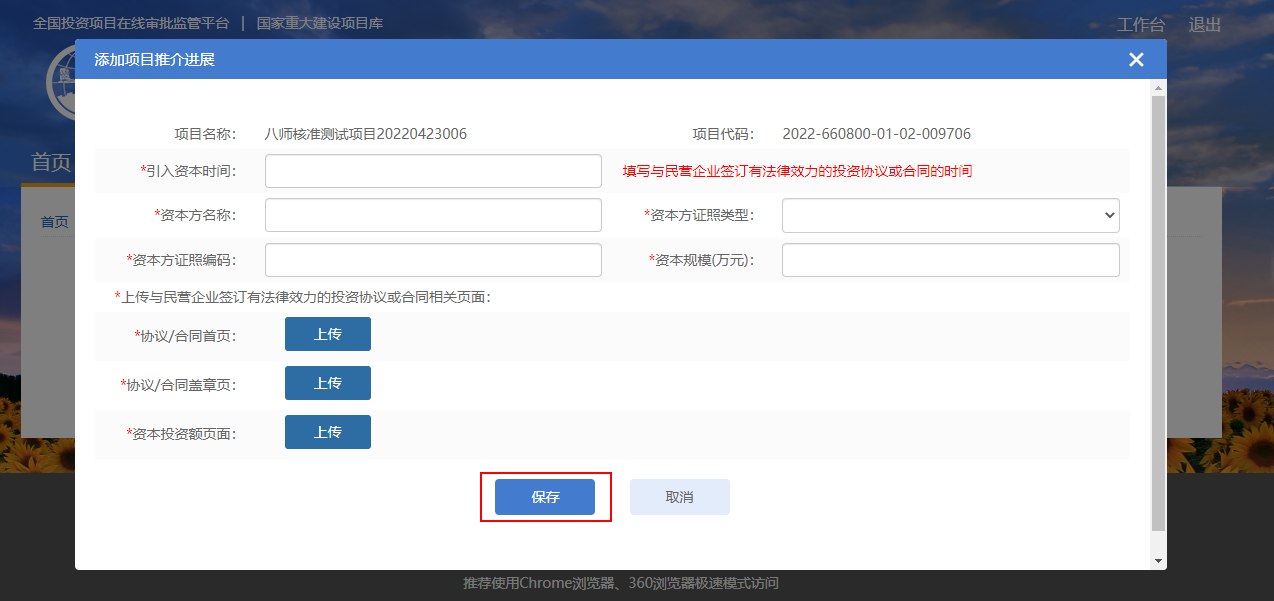Open the 国家重大建设项目库 header link
This screenshot has height=601, width=1274.
[319, 23]
